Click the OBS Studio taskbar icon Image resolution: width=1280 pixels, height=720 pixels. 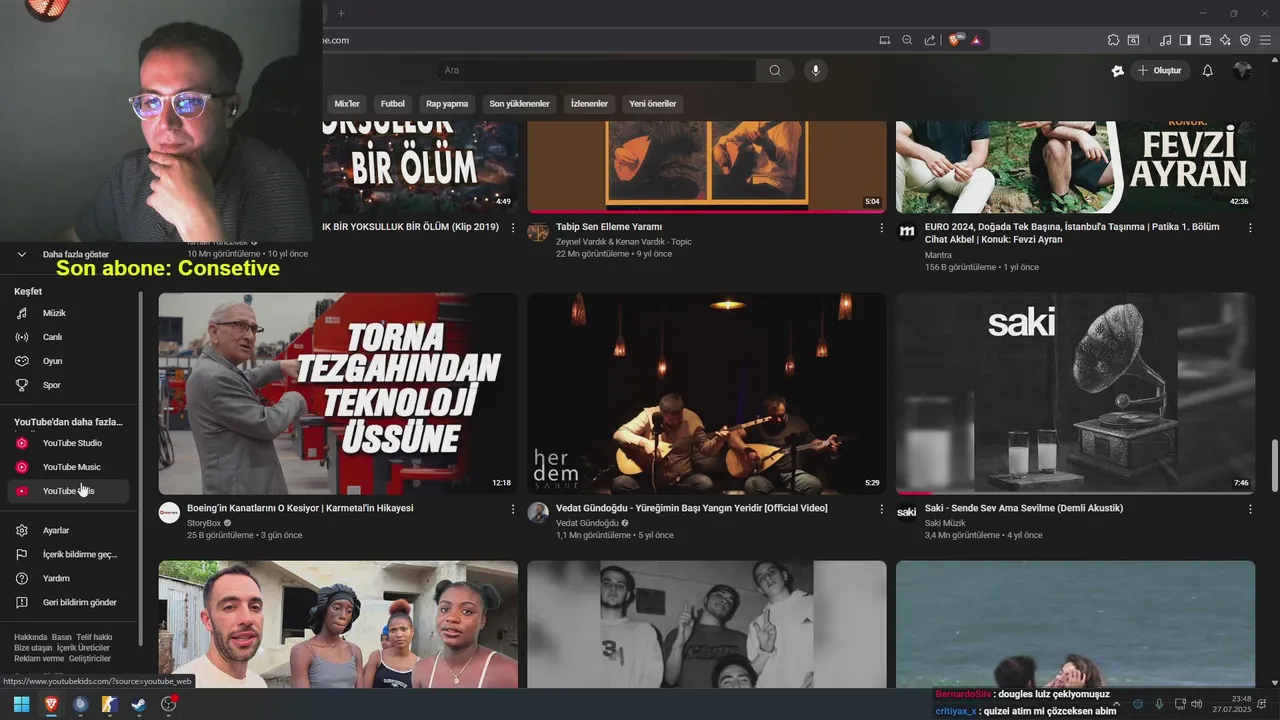click(168, 705)
